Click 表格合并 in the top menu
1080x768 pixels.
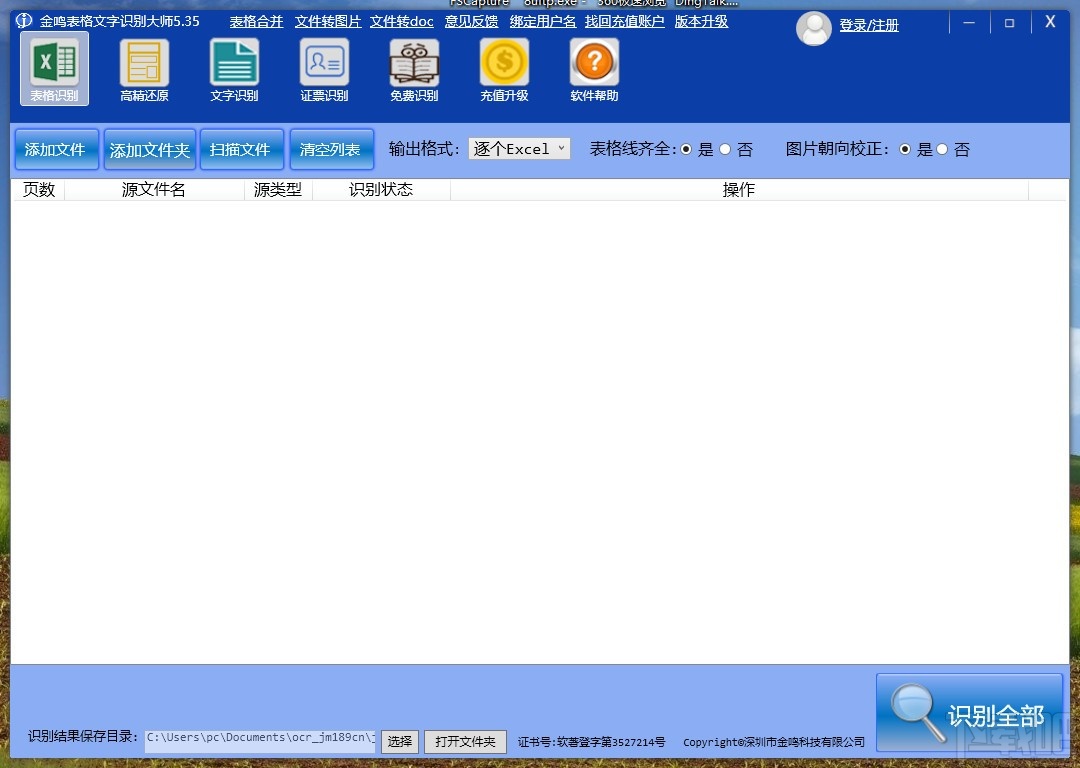click(x=255, y=21)
